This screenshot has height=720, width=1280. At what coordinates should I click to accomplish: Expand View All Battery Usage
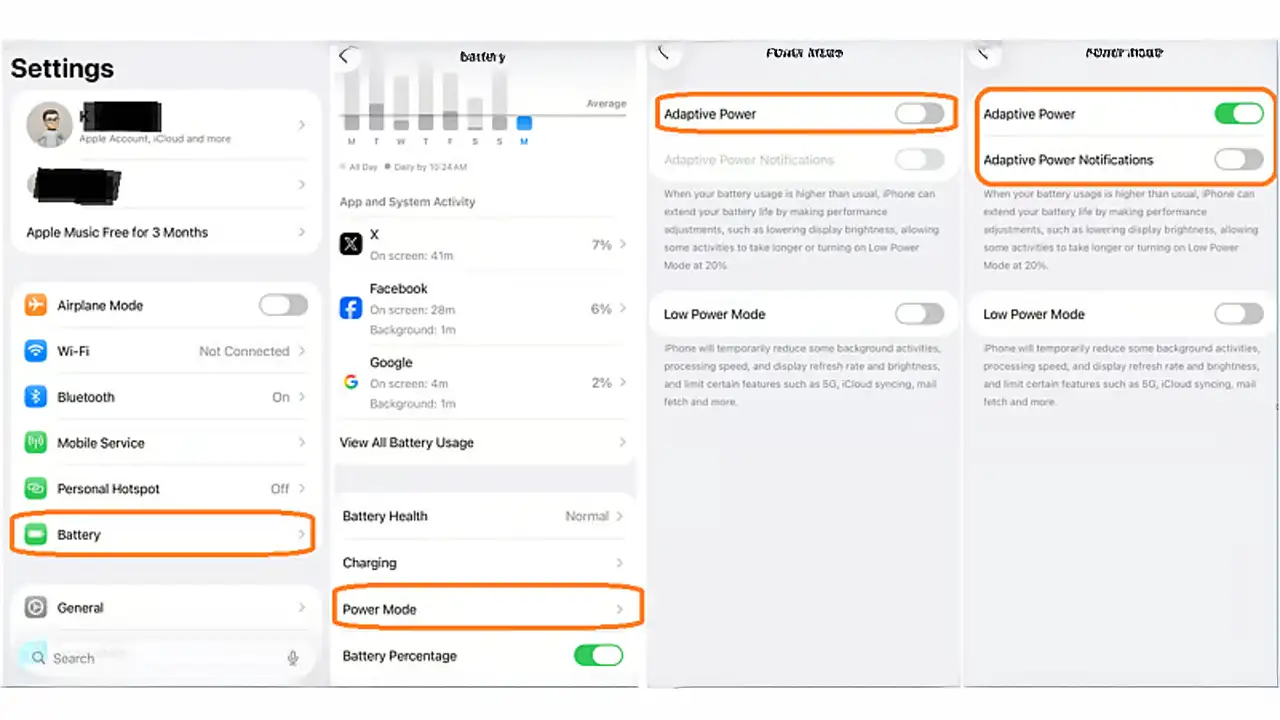pyautogui.click(x=483, y=442)
